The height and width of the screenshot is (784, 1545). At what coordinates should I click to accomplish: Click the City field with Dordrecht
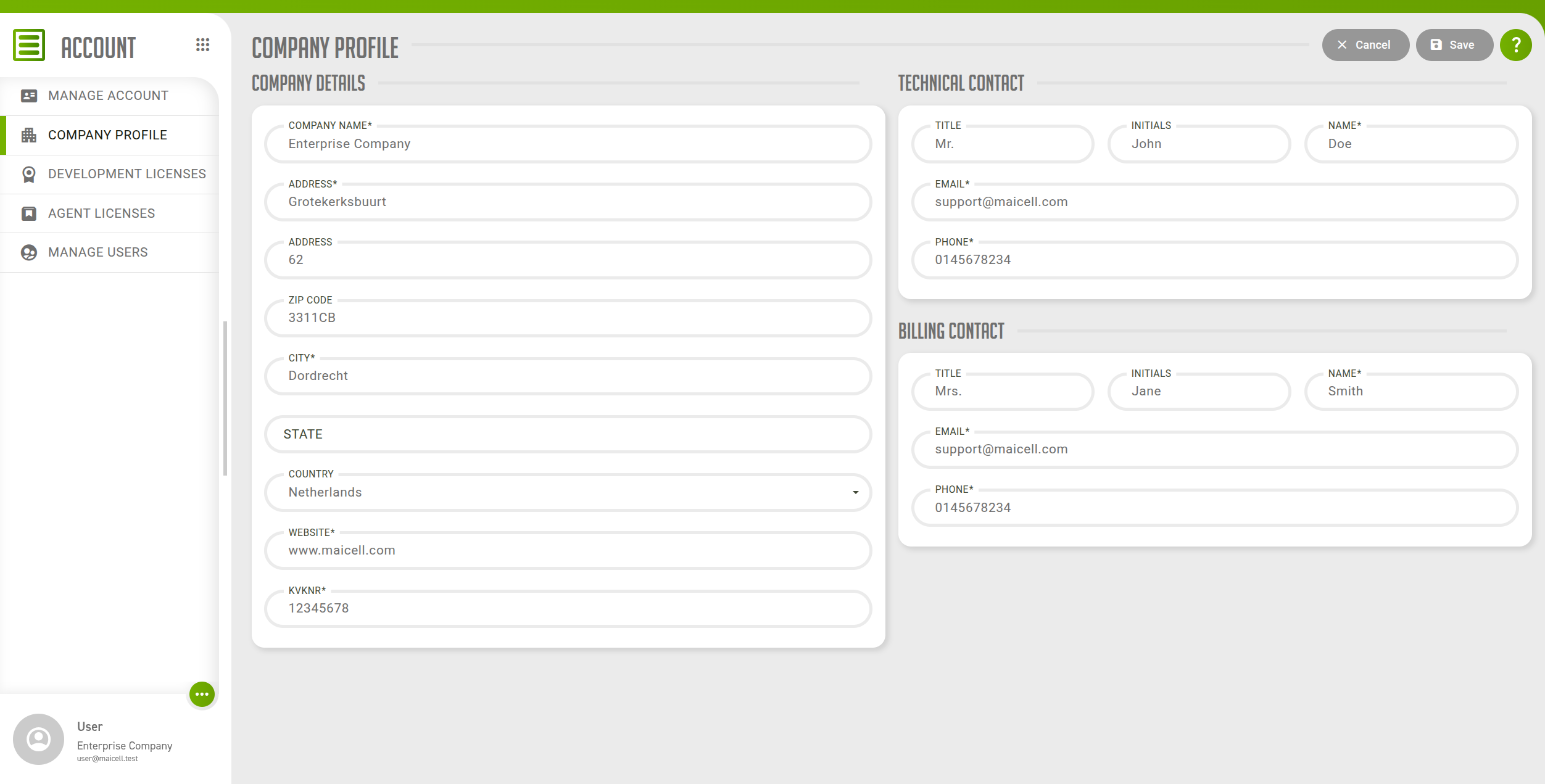(568, 376)
